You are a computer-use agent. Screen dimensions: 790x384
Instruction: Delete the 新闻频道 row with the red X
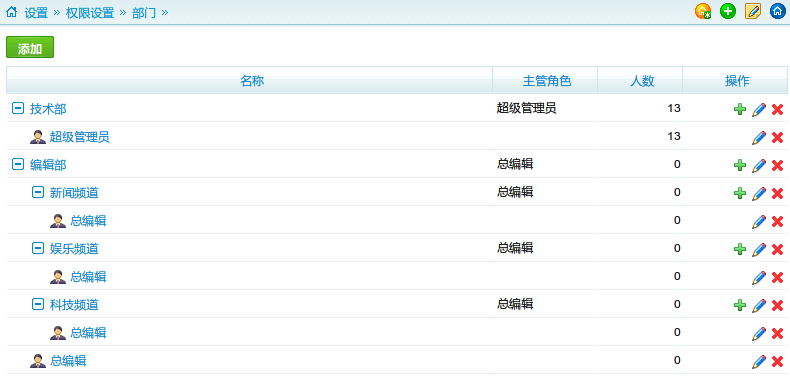pyautogui.click(x=777, y=194)
